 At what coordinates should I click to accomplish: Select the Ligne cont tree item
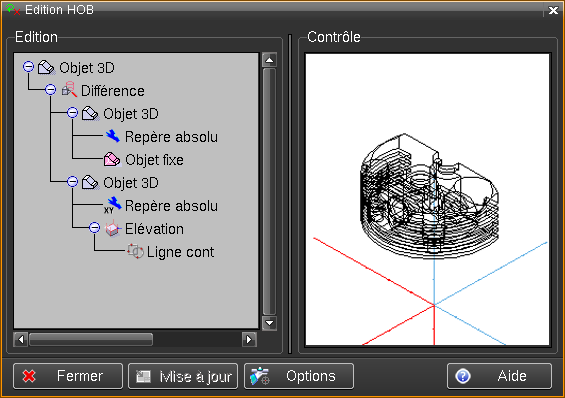point(180,252)
